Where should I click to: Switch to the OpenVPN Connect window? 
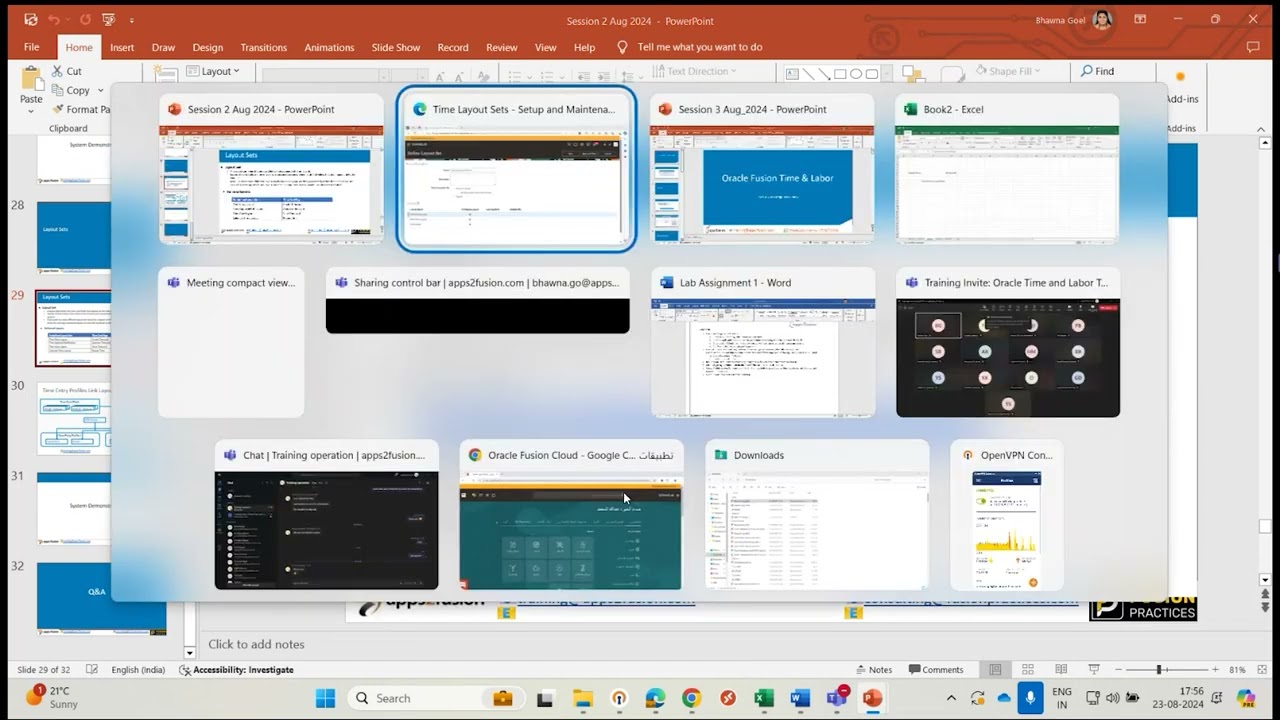1007,515
